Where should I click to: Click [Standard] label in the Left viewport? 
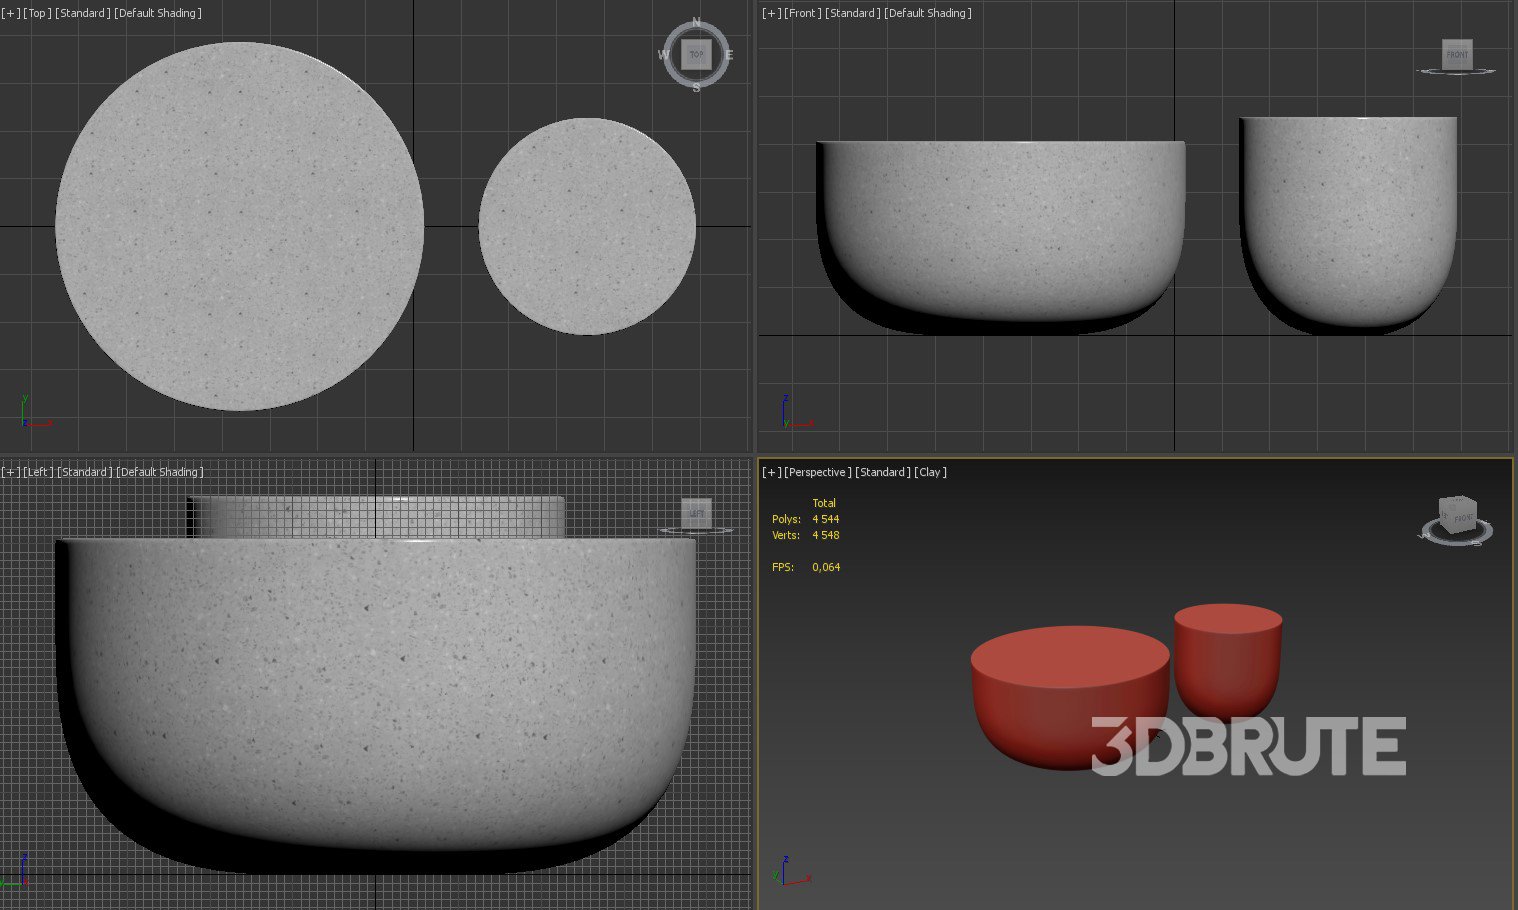point(84,472)
